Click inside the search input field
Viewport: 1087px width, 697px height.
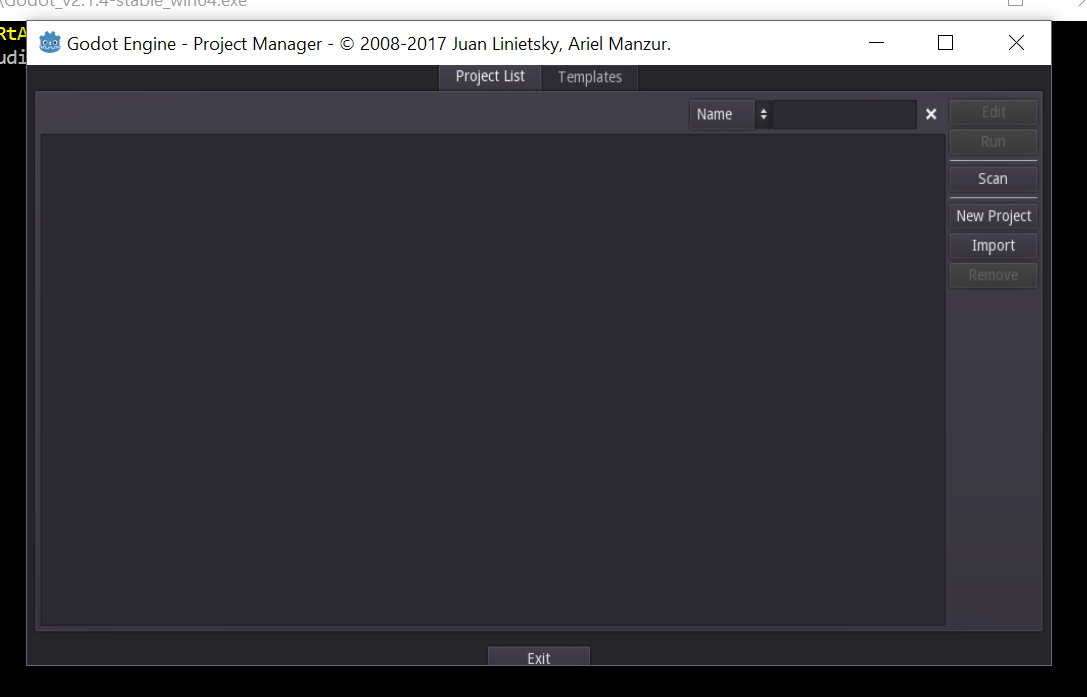pos(845,114)
